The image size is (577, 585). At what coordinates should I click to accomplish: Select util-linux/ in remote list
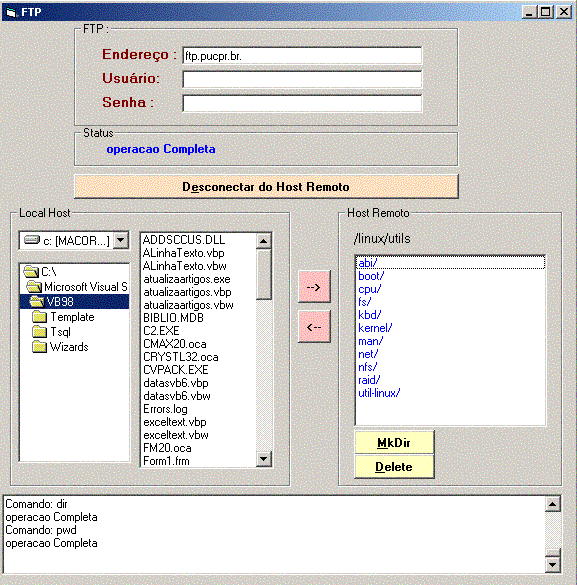(x=379, y=393)
